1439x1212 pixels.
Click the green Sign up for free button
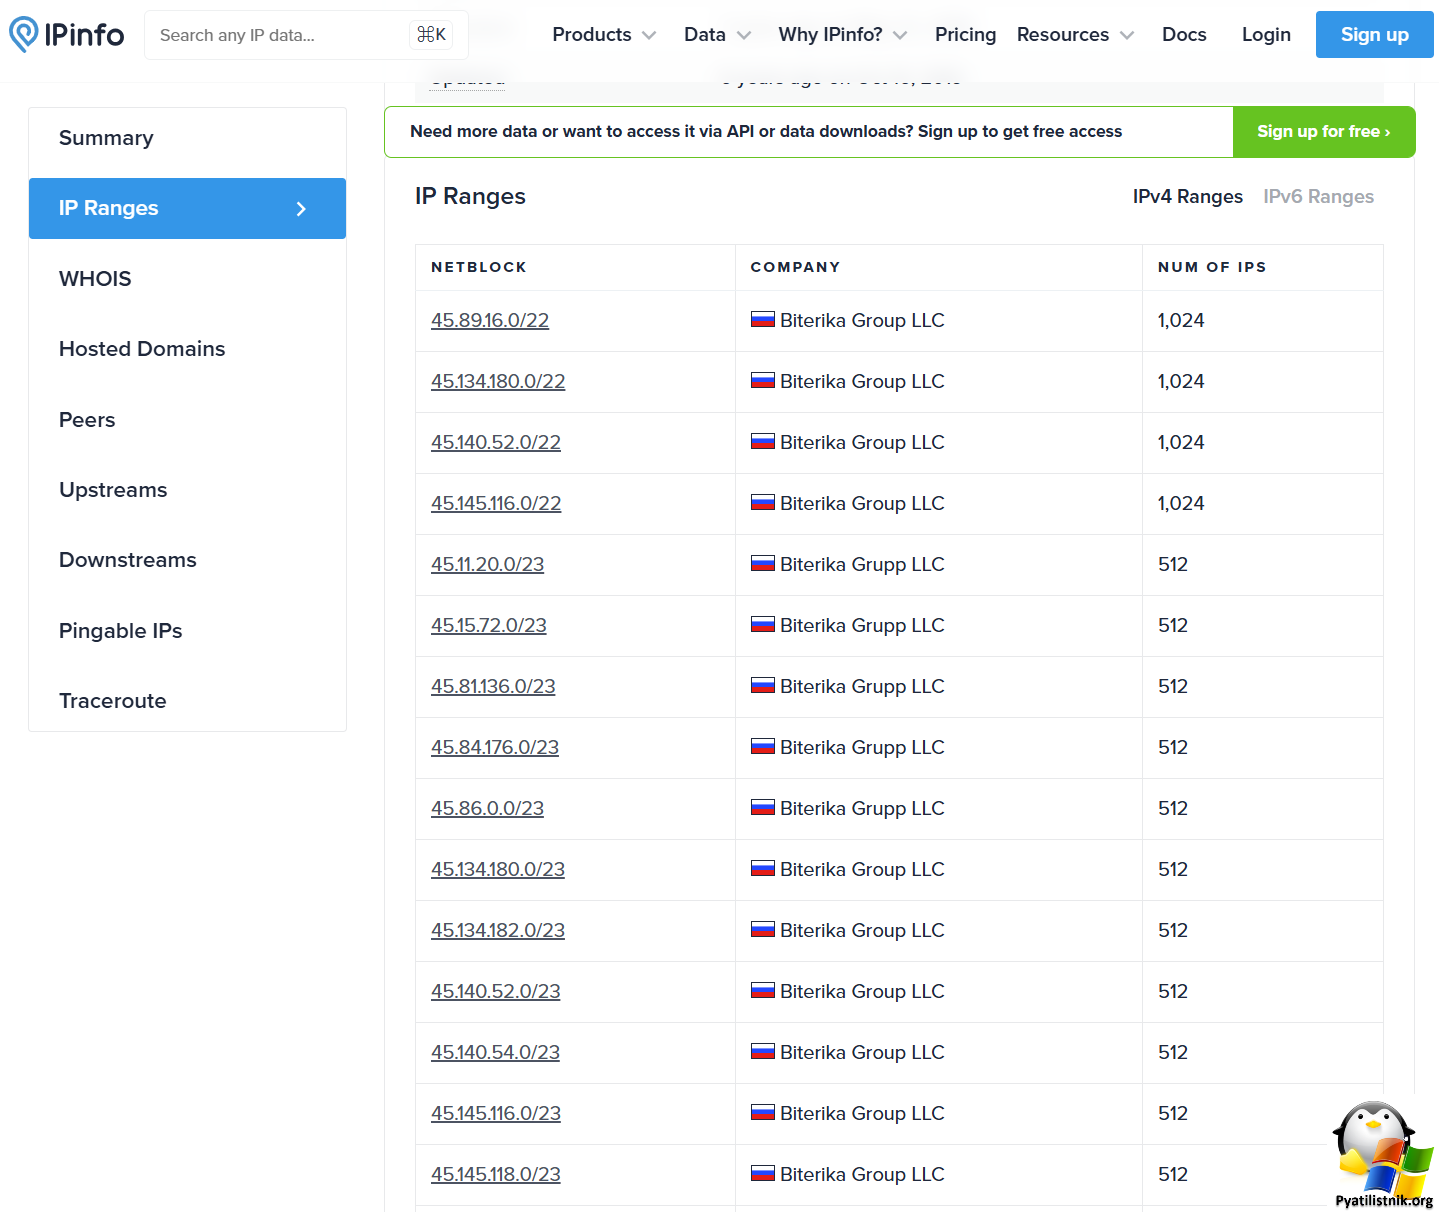coord(1324,131)
